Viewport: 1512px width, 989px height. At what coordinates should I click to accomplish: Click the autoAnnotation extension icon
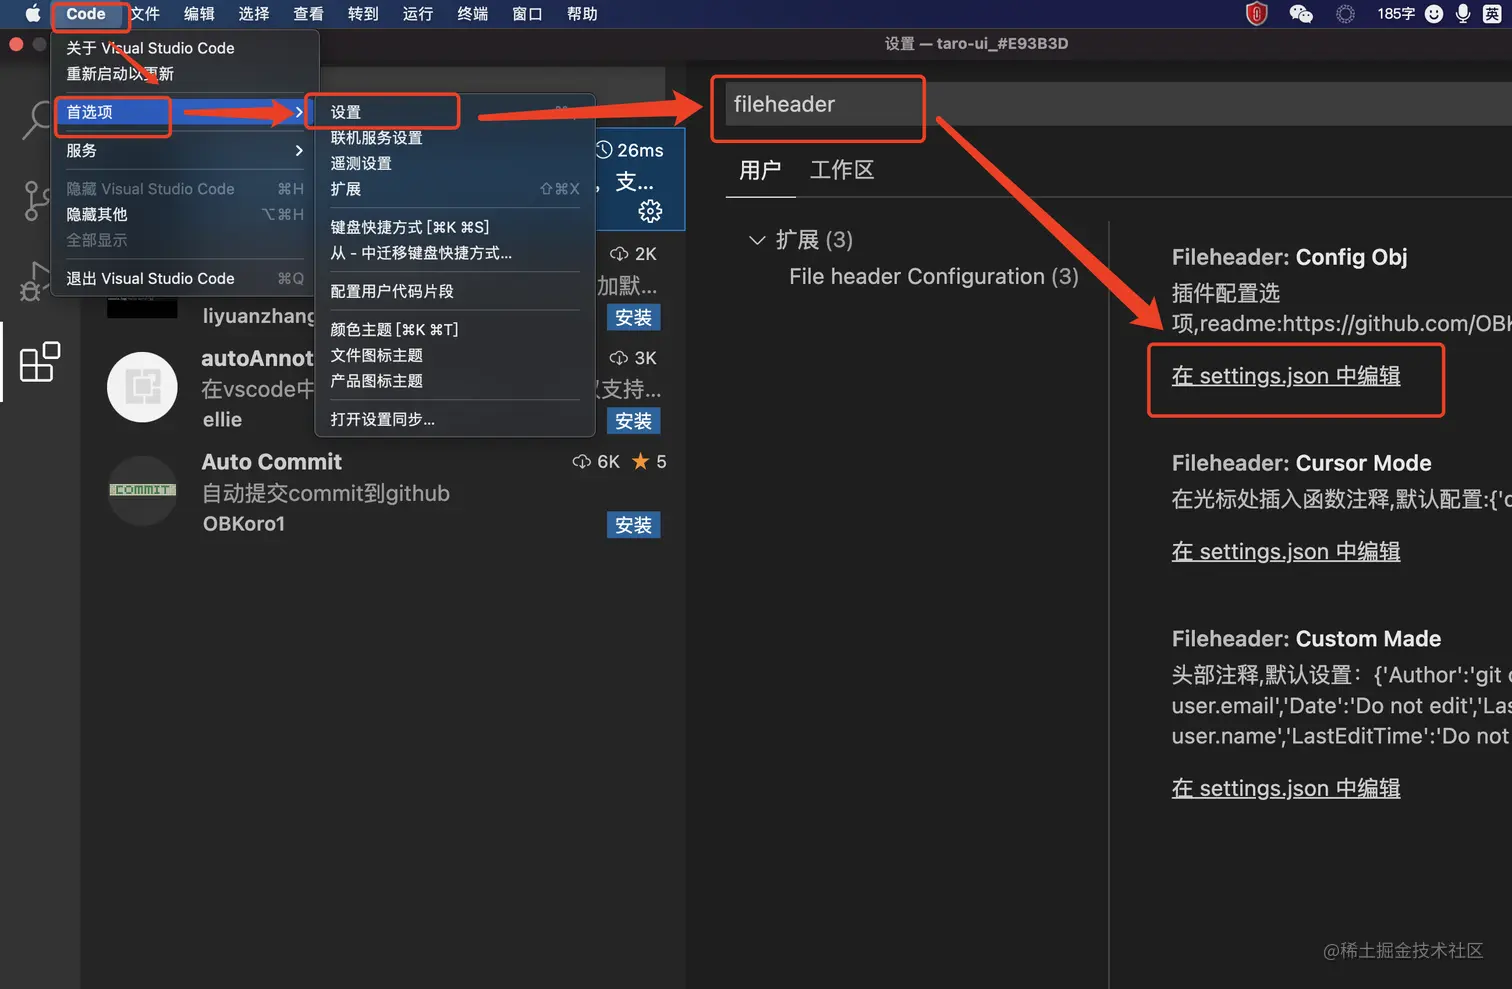tap(142, 387)
